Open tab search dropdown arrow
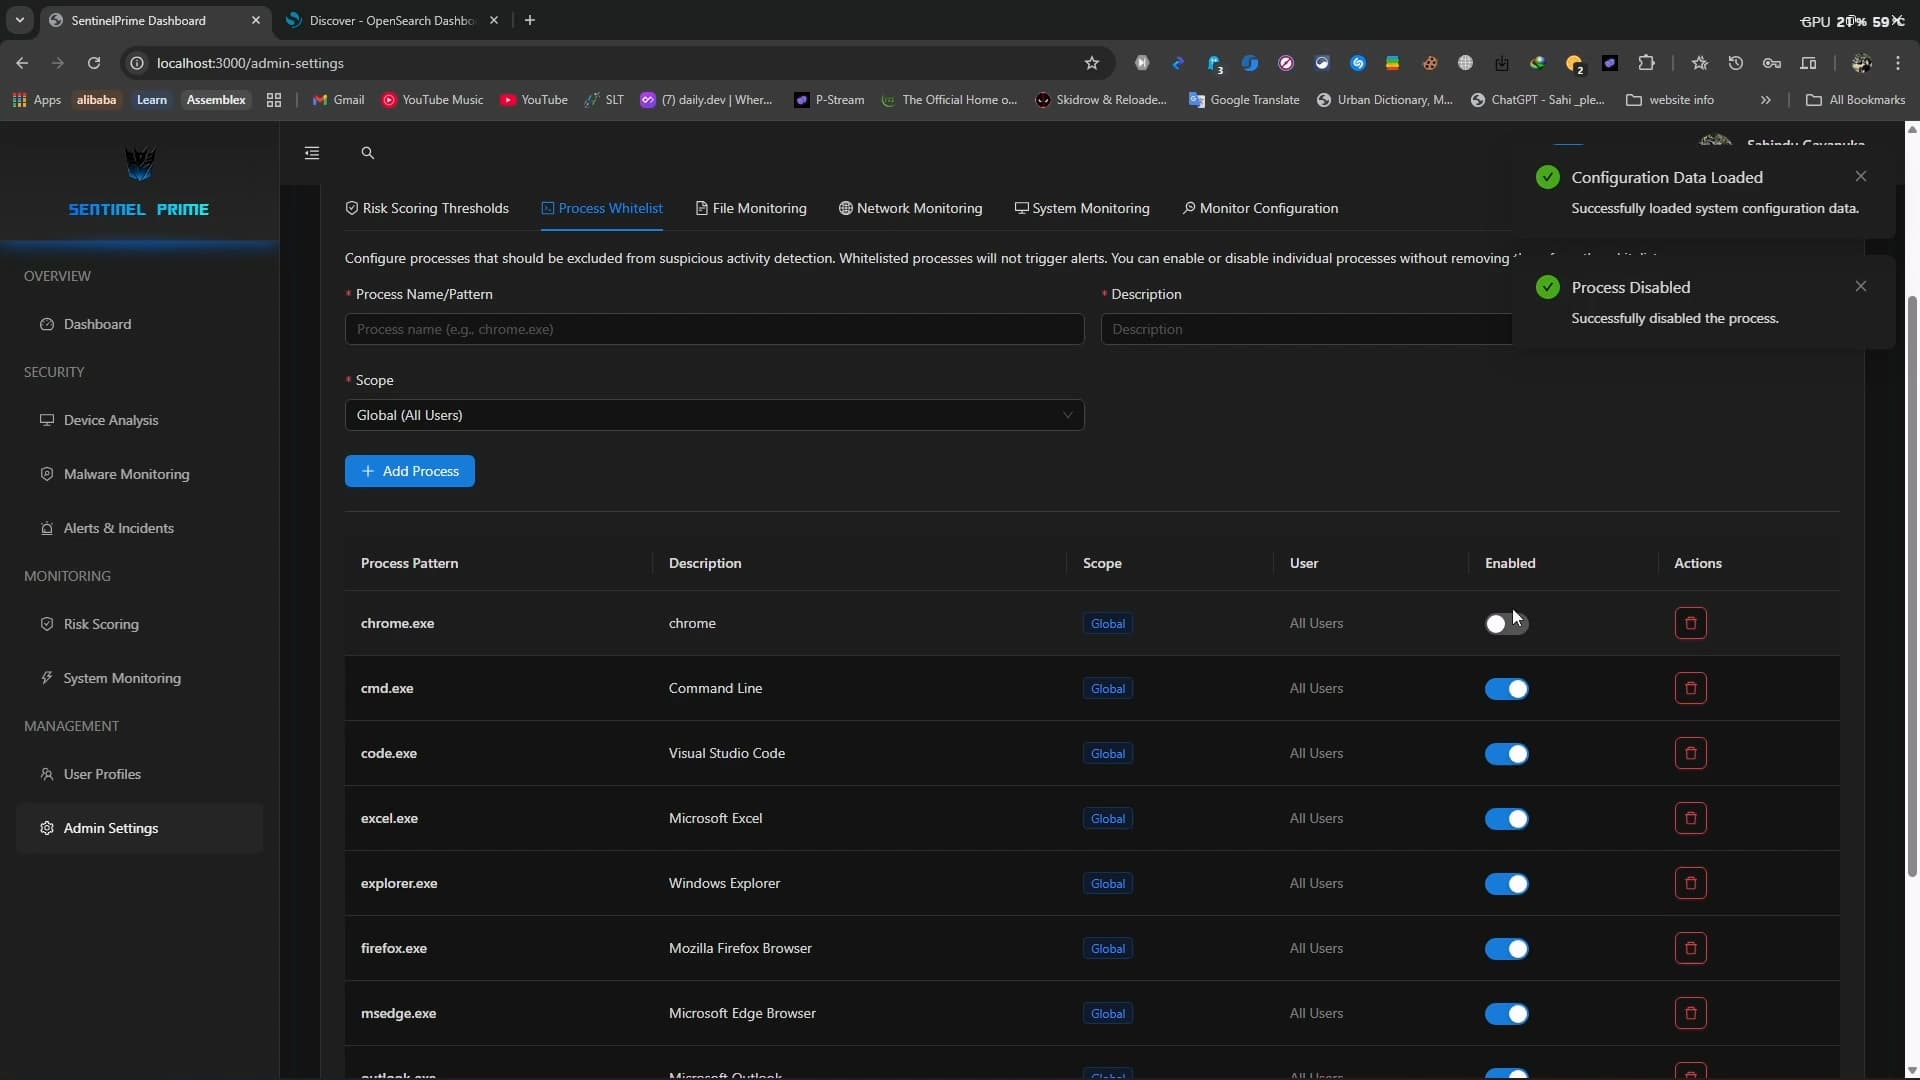Image resolution: width=1920 pixels, height=1080 pixels. point(19,20)
